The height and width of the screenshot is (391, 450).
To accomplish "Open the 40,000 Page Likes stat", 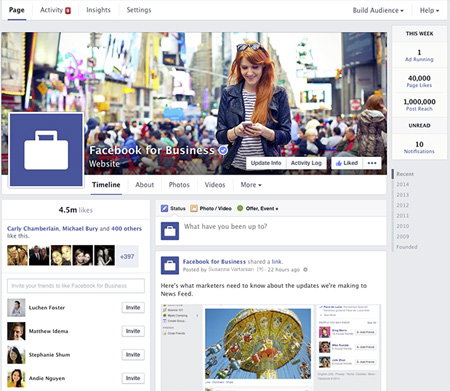I will pos(419,81).
